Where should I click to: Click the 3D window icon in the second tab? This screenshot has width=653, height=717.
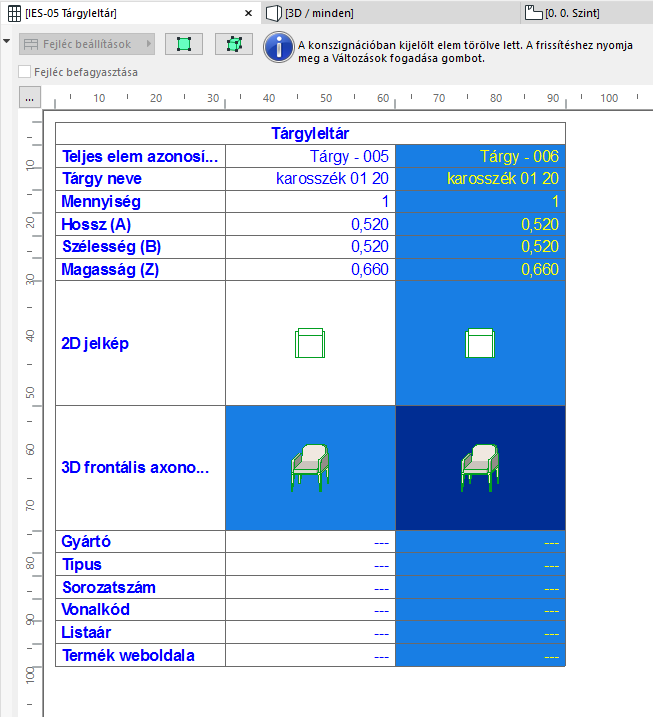[x=273, y=13]
